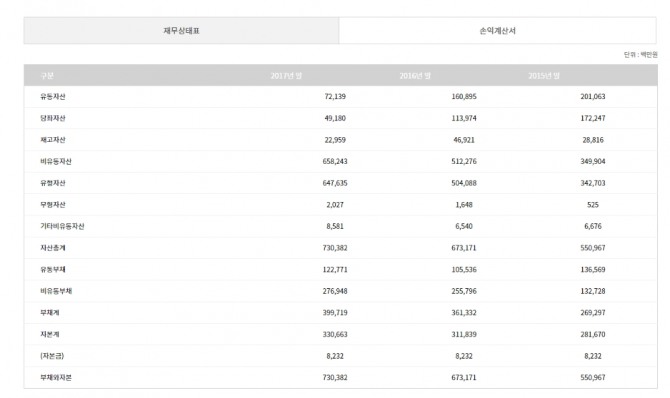Click the 무형자산 2015 value 525
Screen dimensions: 670x398
click(593, 205)
